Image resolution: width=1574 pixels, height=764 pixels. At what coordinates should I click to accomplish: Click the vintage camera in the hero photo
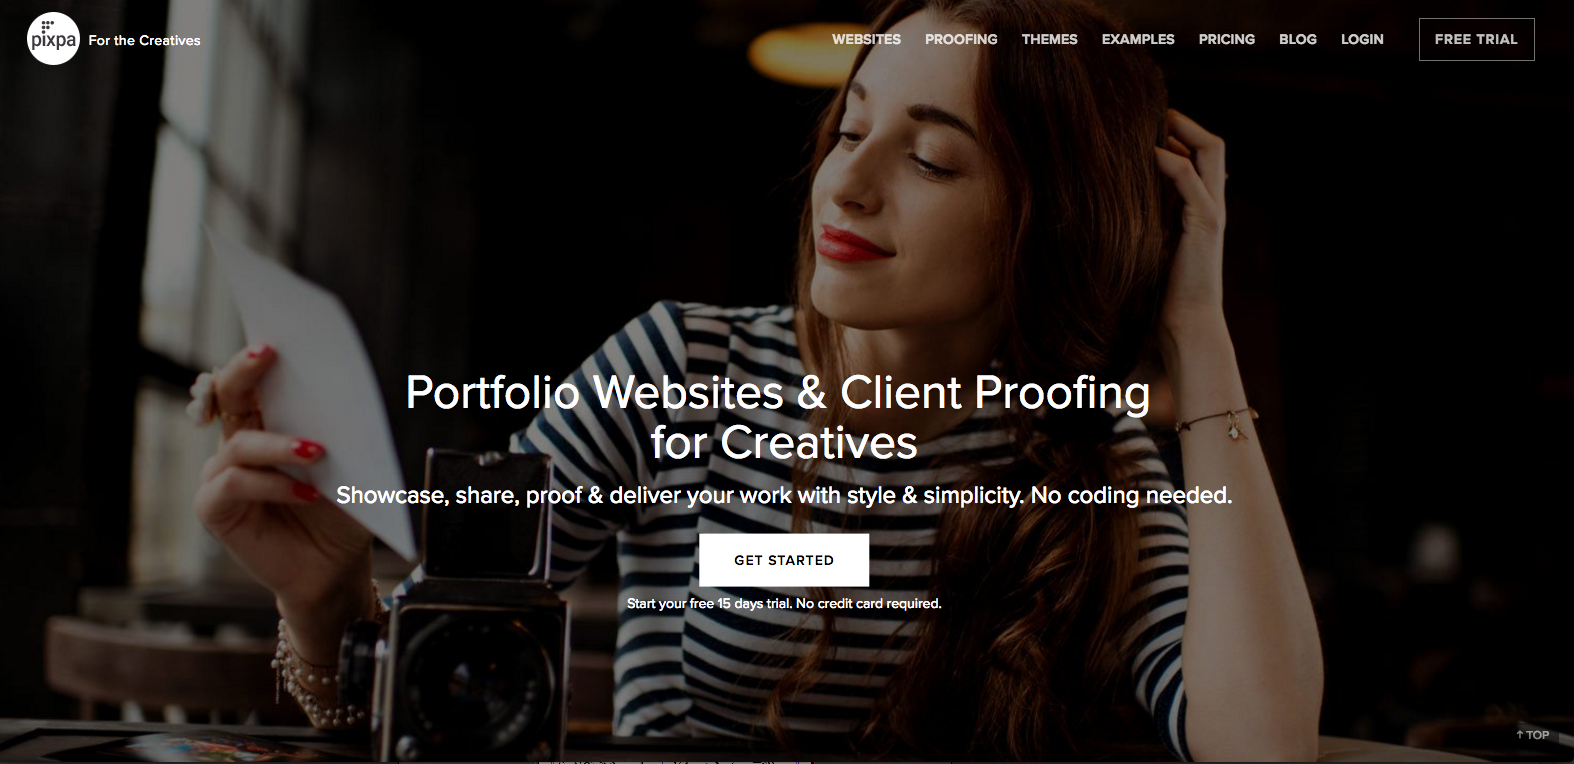coord(470,610)
